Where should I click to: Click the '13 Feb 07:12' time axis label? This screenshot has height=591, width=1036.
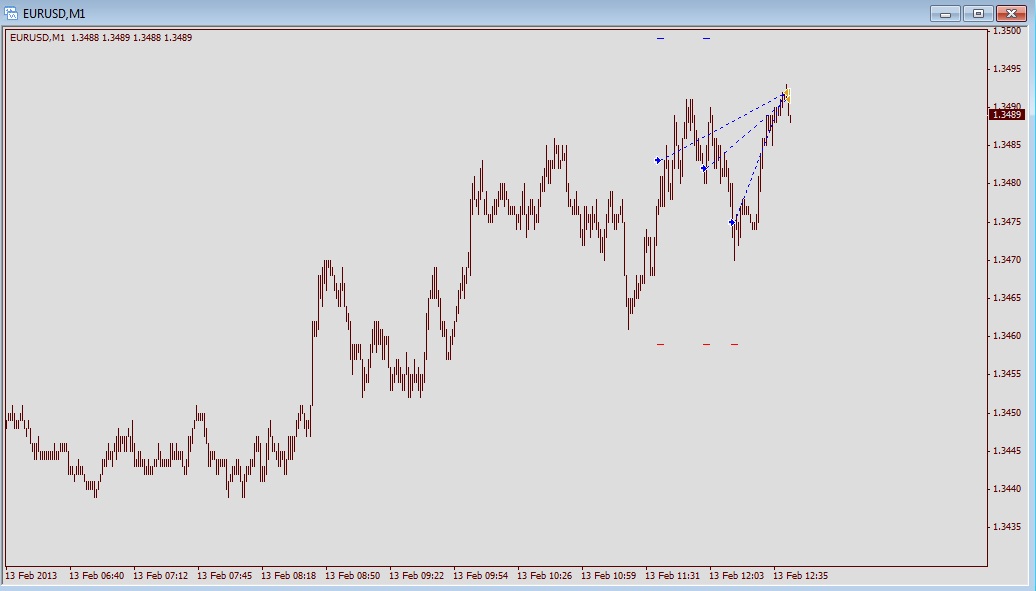[160, 576]
